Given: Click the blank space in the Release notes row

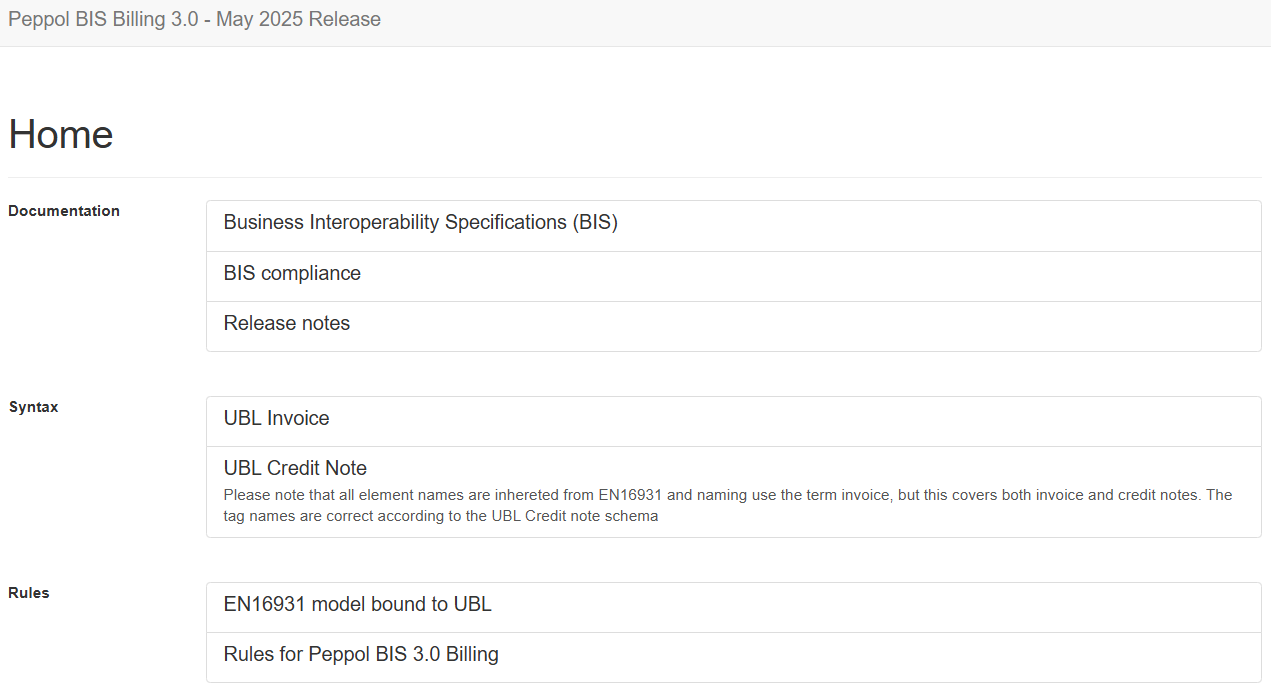Looking at the screenshot, I should click(x=800, y=326).
